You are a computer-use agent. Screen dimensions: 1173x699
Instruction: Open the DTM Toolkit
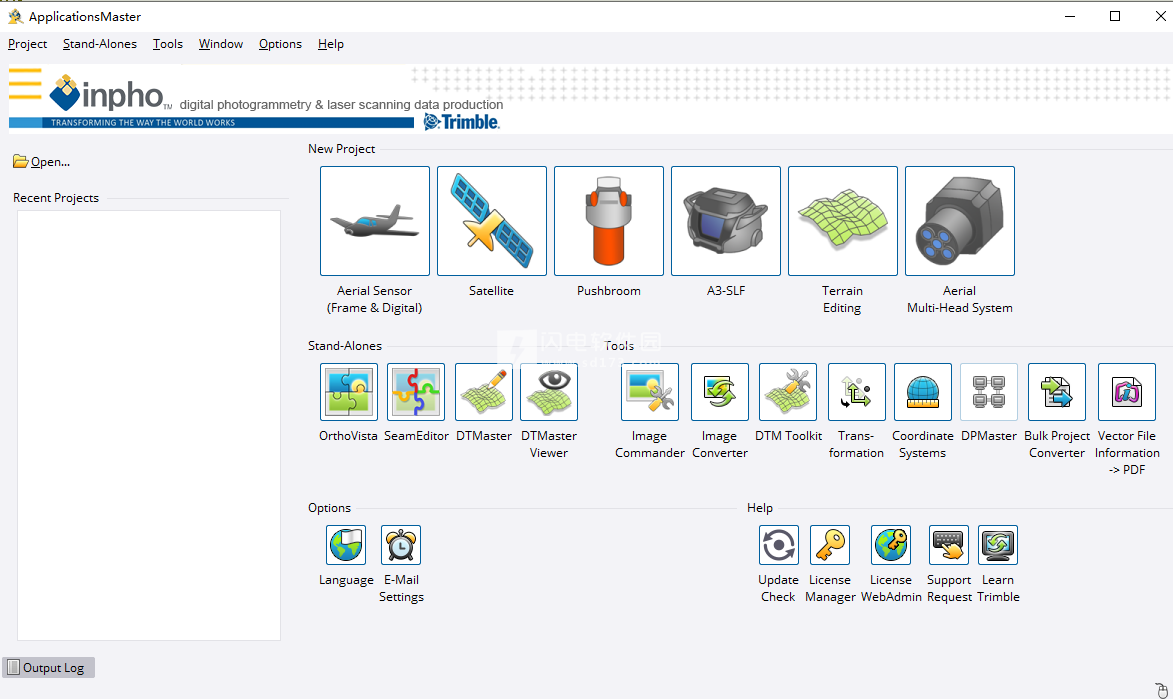[787, 391]
